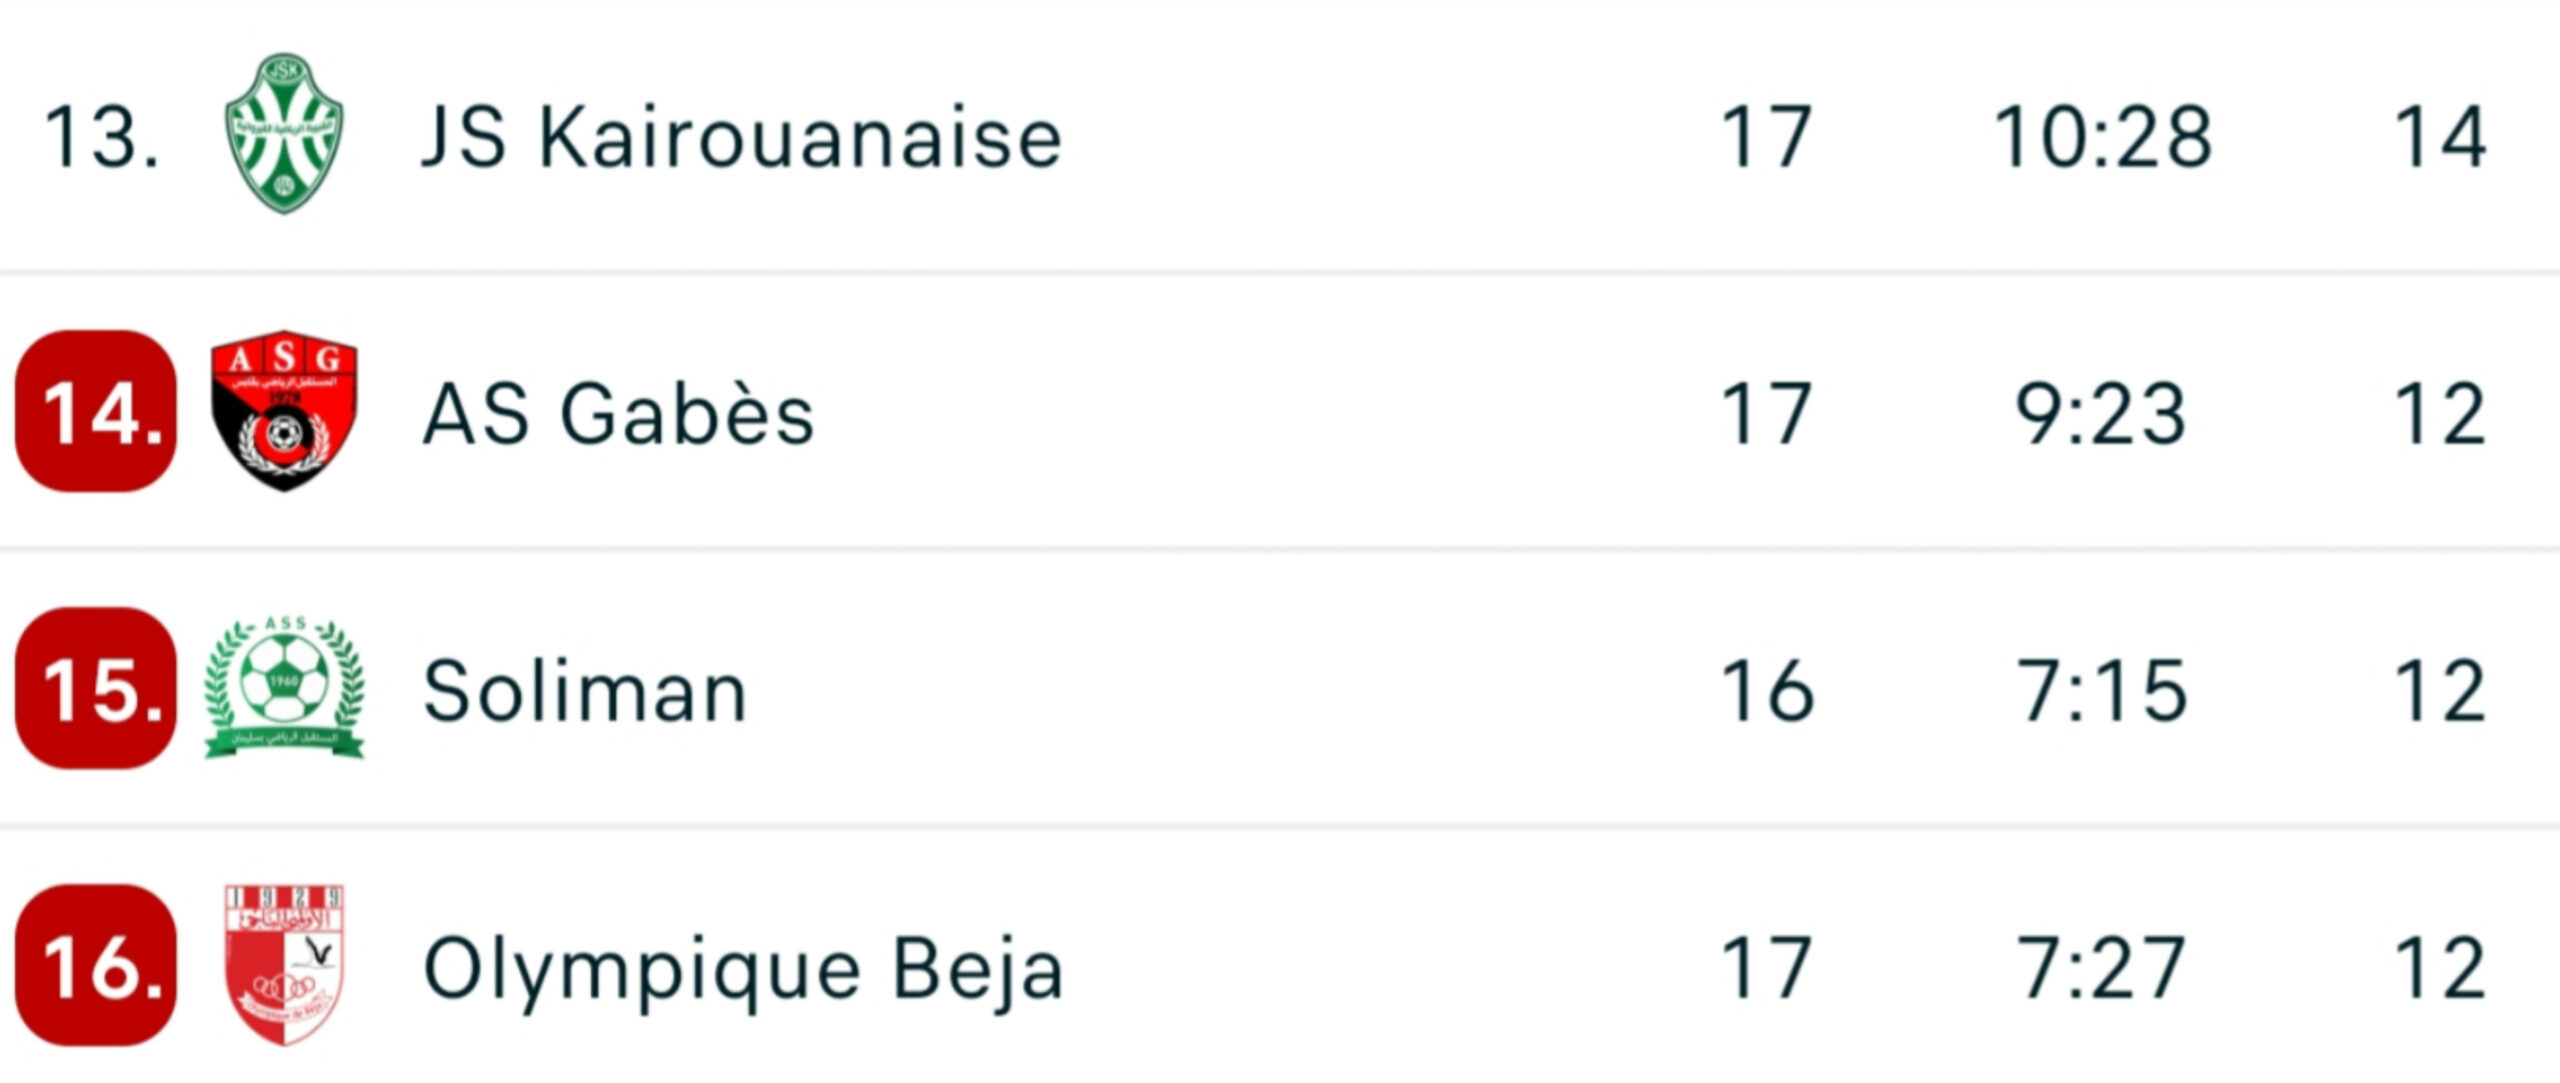Click AS Gabès's 17 matches played value
2560x1083 pixels.
(1765, 414)
